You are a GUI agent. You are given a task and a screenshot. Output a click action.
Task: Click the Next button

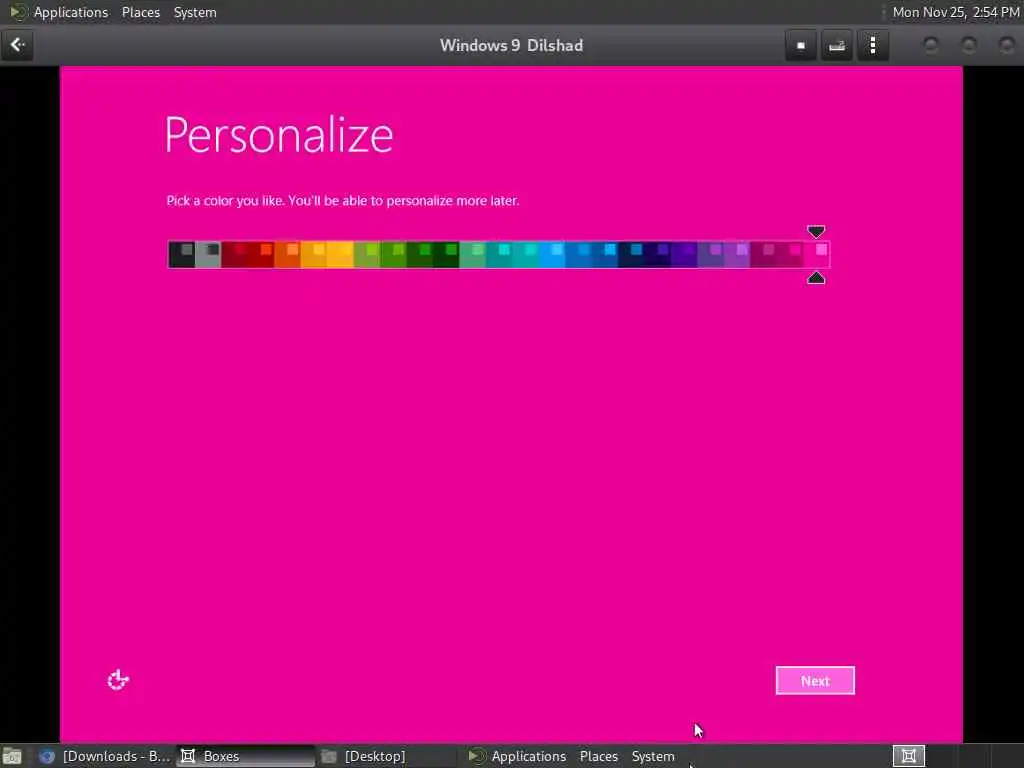click(x=814, y=680)
